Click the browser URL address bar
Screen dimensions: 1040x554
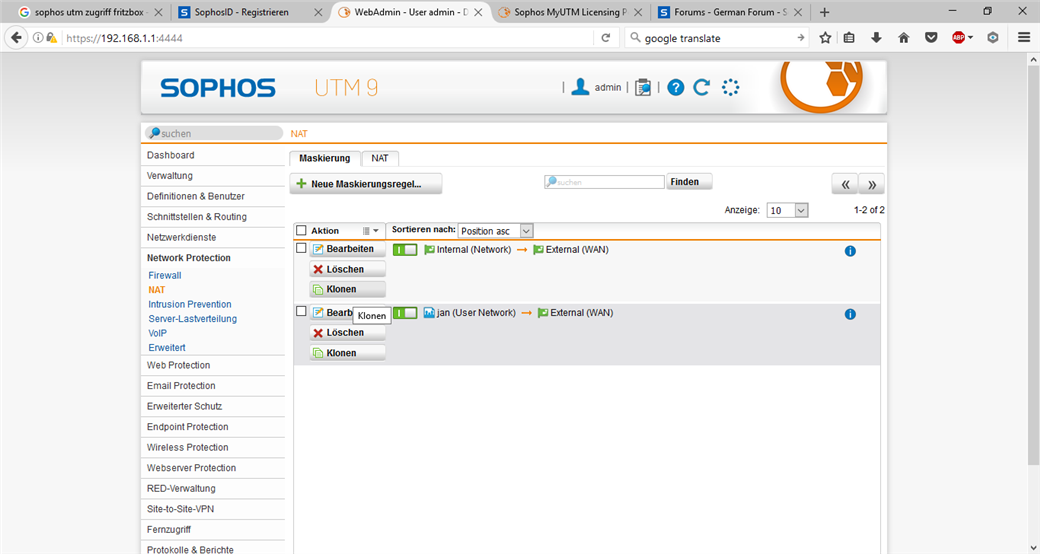coord(328,38)
